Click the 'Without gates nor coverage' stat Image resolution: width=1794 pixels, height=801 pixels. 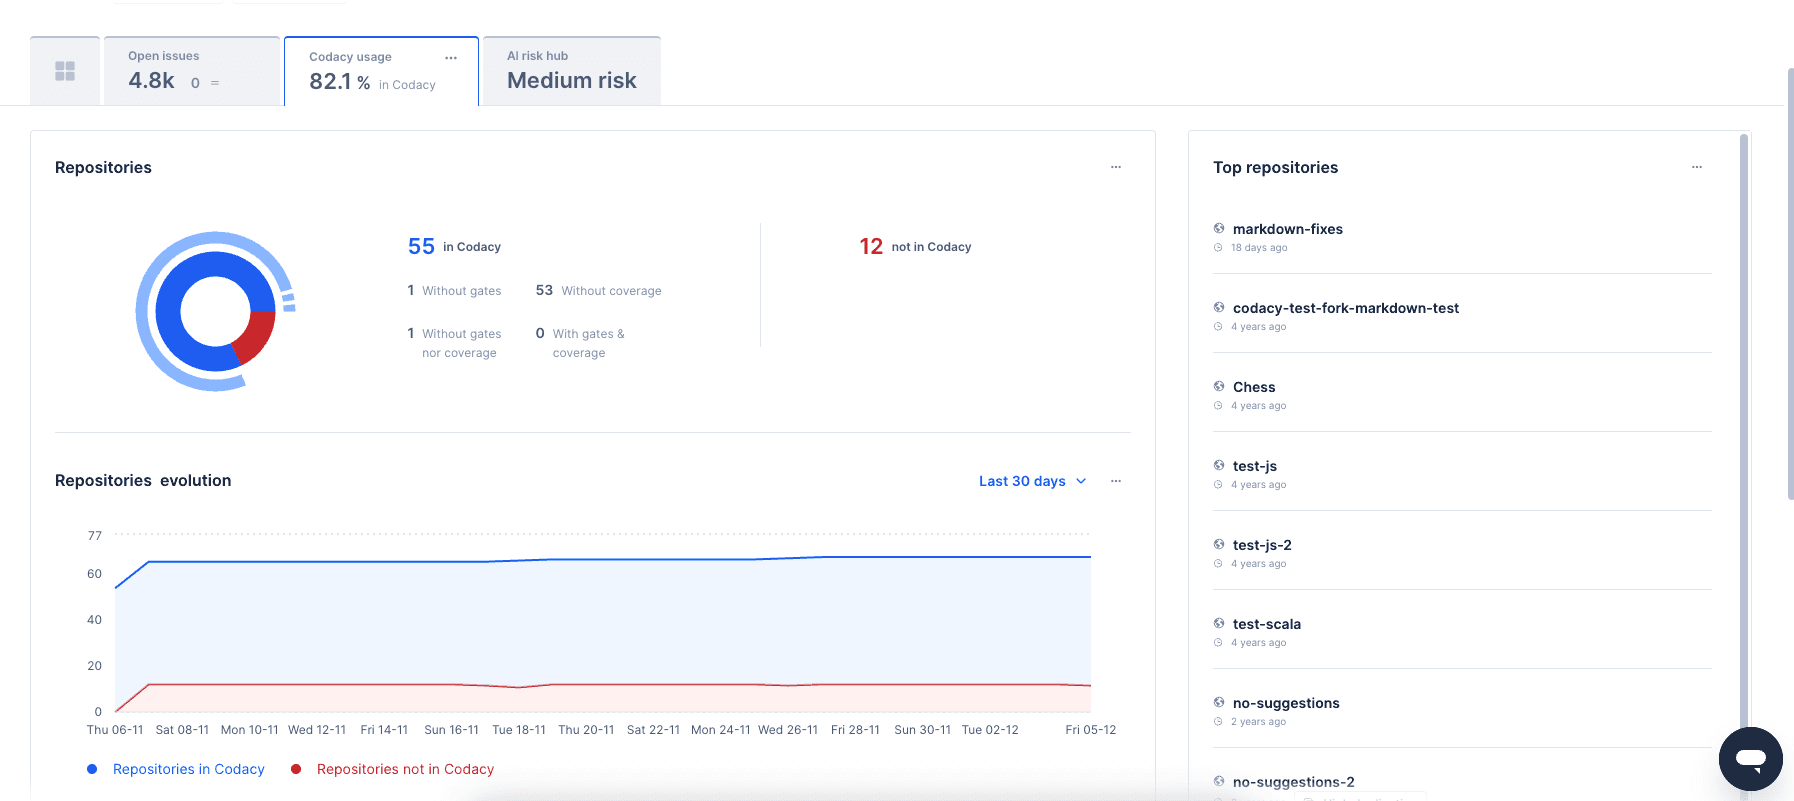(454, 343)
